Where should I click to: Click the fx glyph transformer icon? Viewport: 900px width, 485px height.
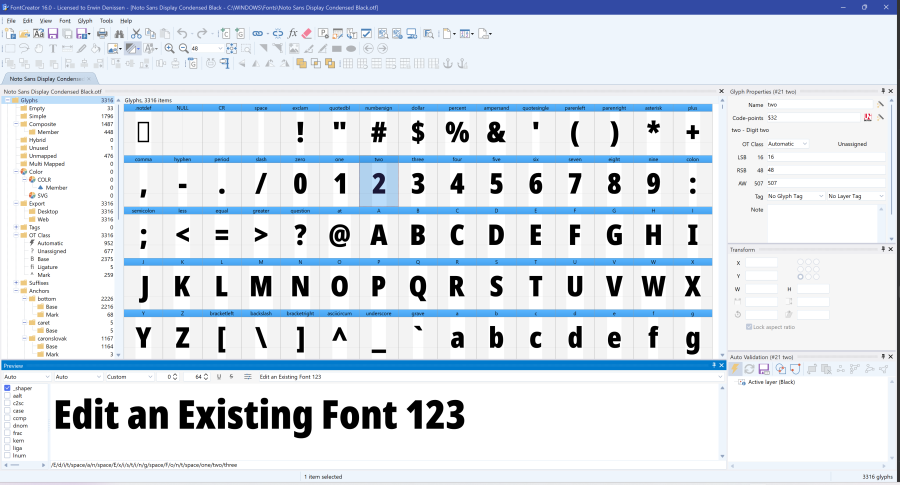(292, 34)
